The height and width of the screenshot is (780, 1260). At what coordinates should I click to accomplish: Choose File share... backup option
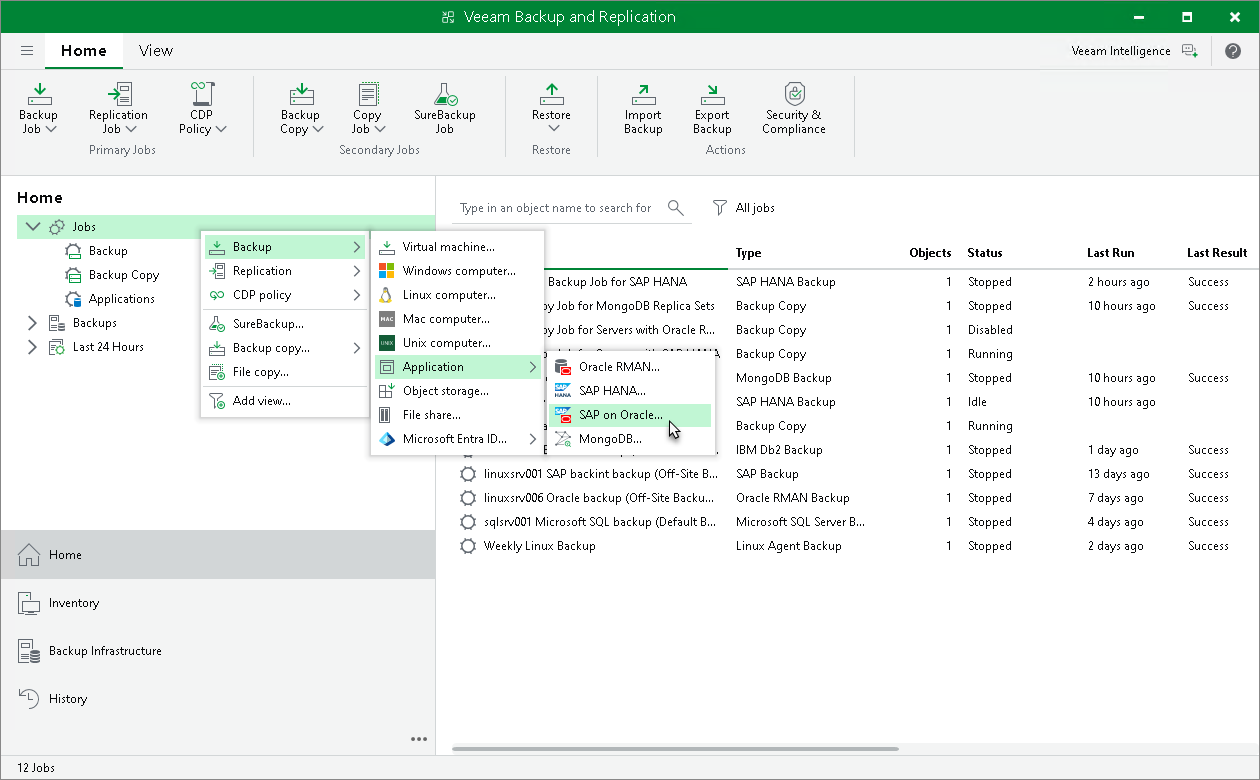click(x=457, y=415)
